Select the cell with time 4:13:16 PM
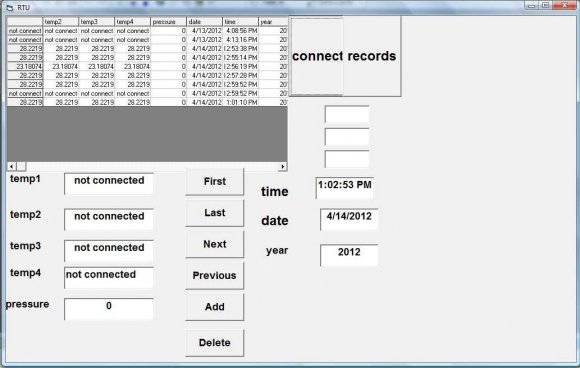 click(240, 40)
